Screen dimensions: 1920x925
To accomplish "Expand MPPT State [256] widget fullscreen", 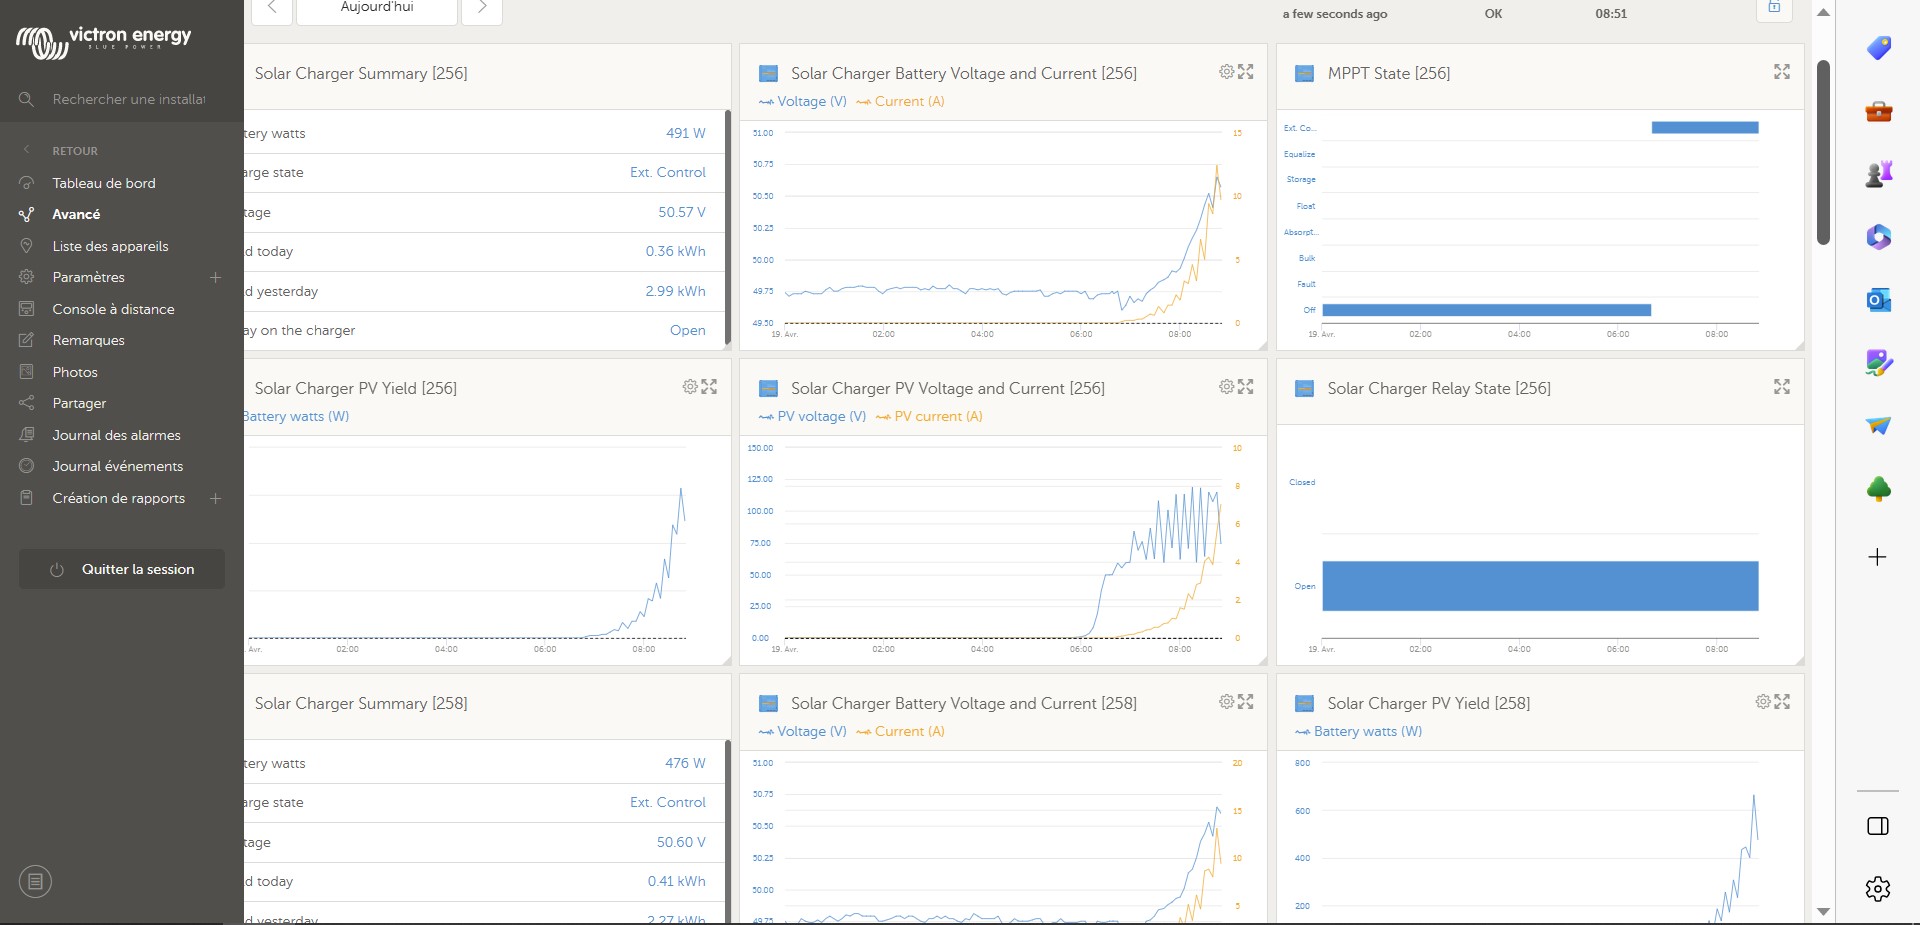I will (1781, 72).
